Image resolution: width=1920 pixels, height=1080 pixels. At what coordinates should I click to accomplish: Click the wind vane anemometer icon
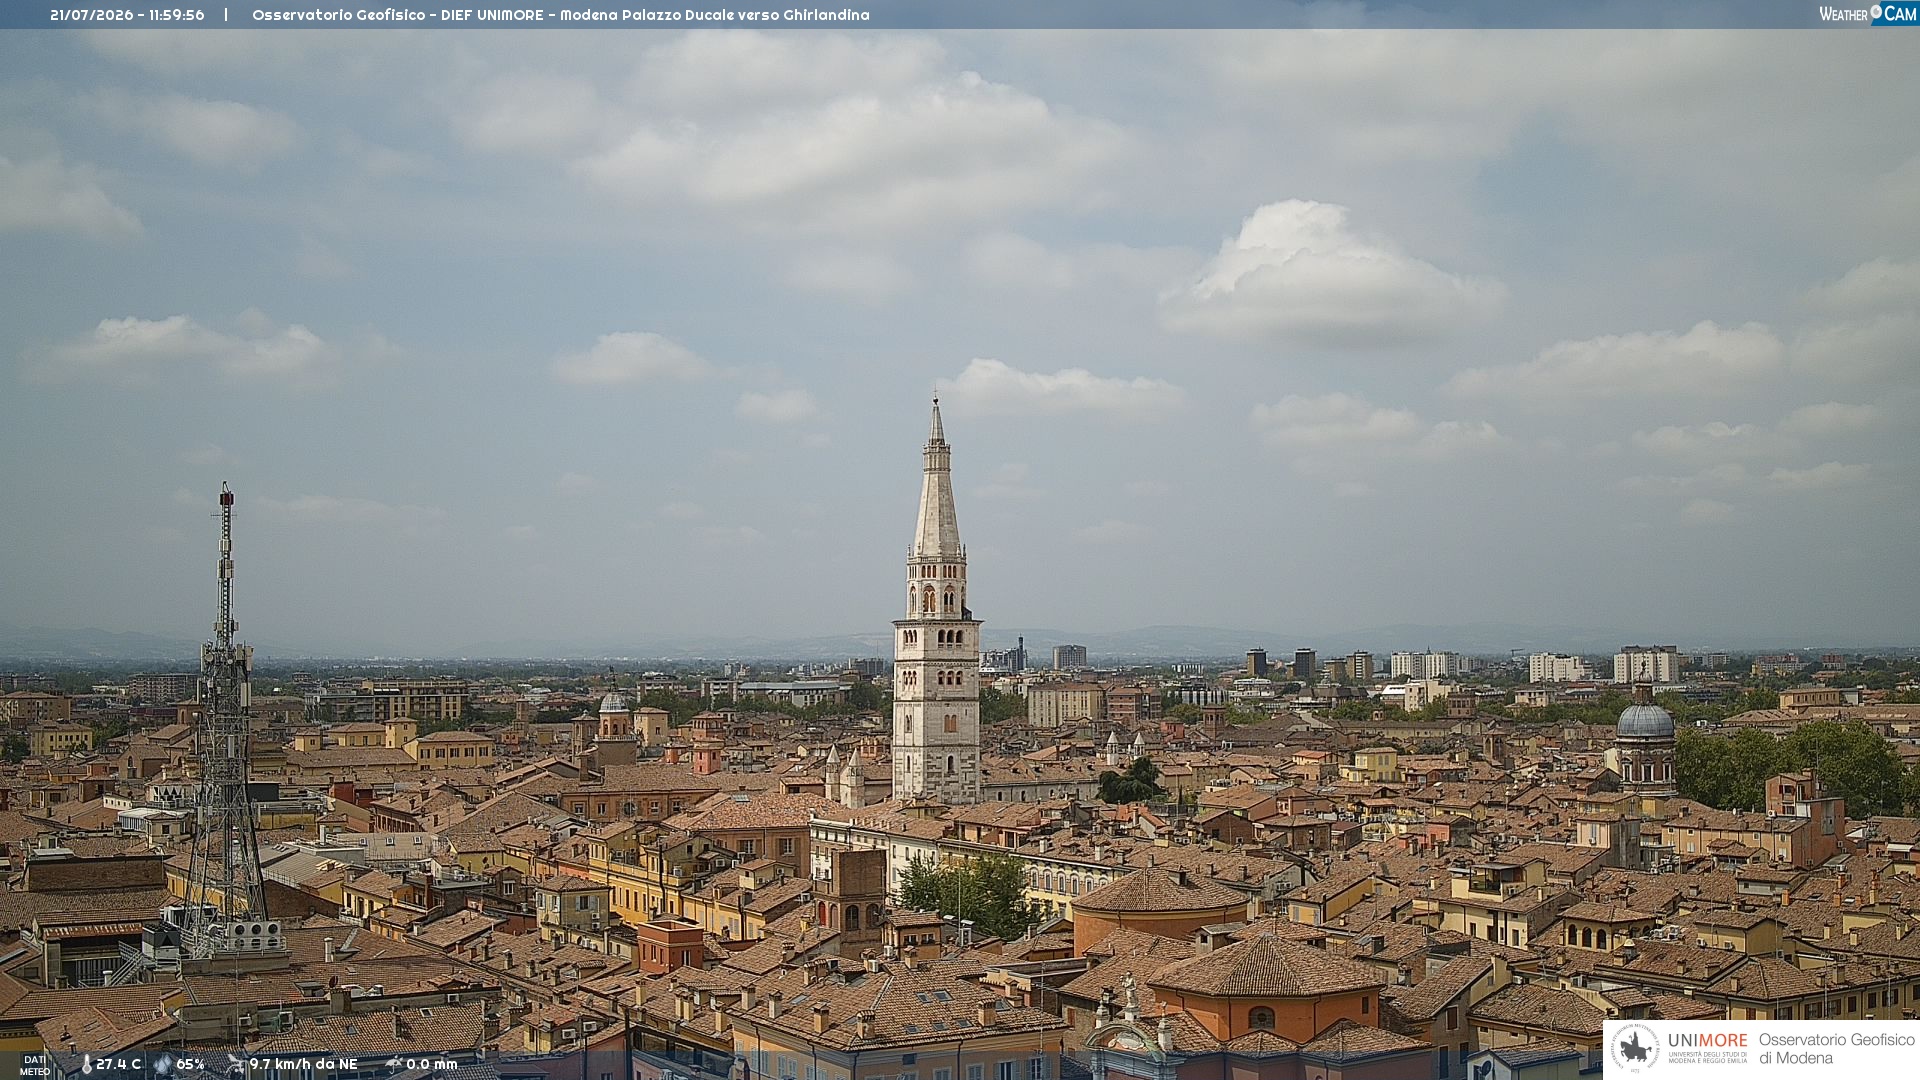click(x=235, y=1064)
